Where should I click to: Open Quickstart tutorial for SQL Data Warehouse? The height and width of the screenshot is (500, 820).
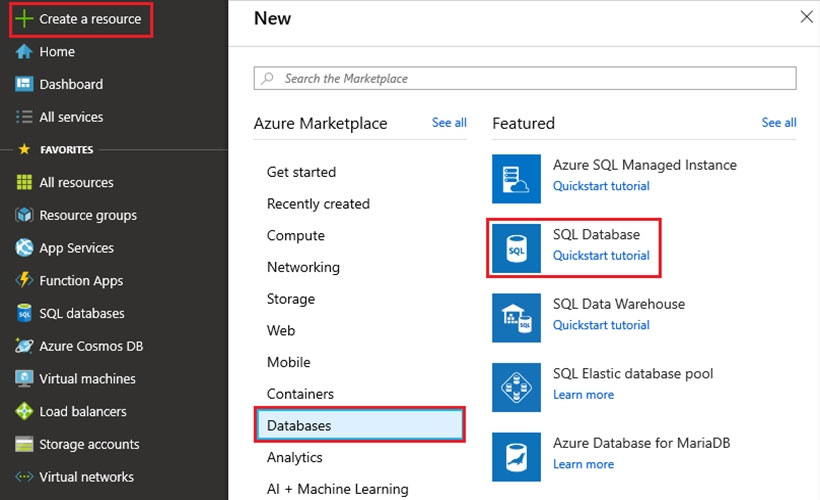pyautogui.click(x=601, y=325)
